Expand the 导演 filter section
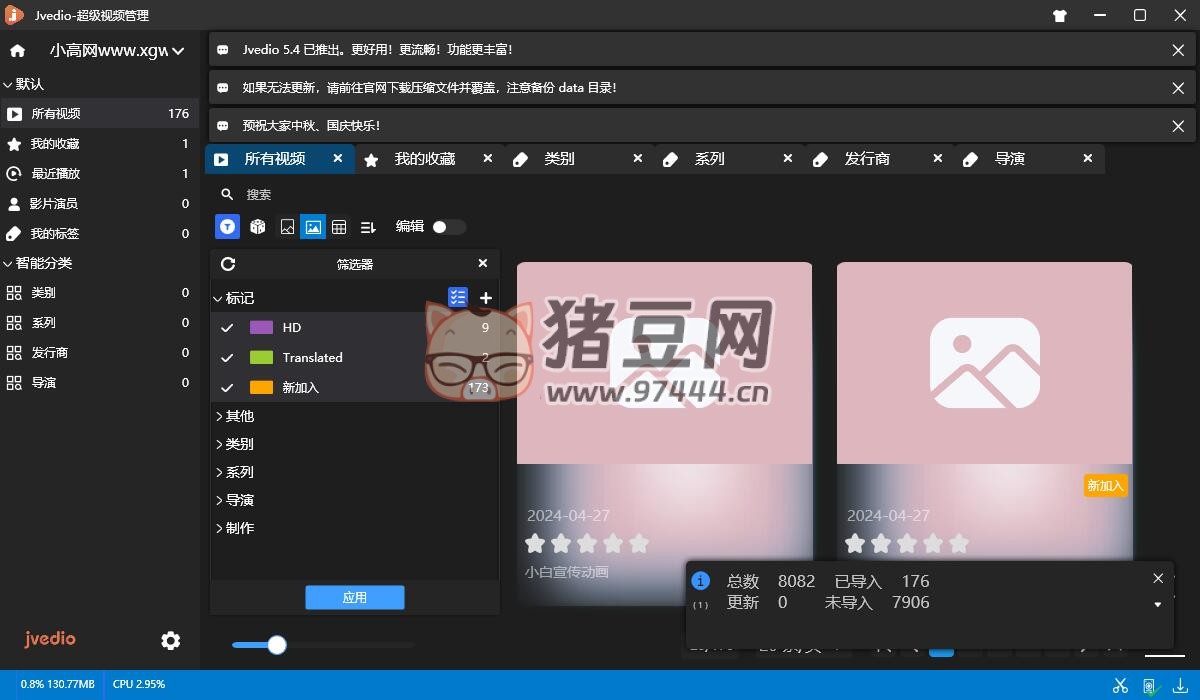 [x=236, y=500]
